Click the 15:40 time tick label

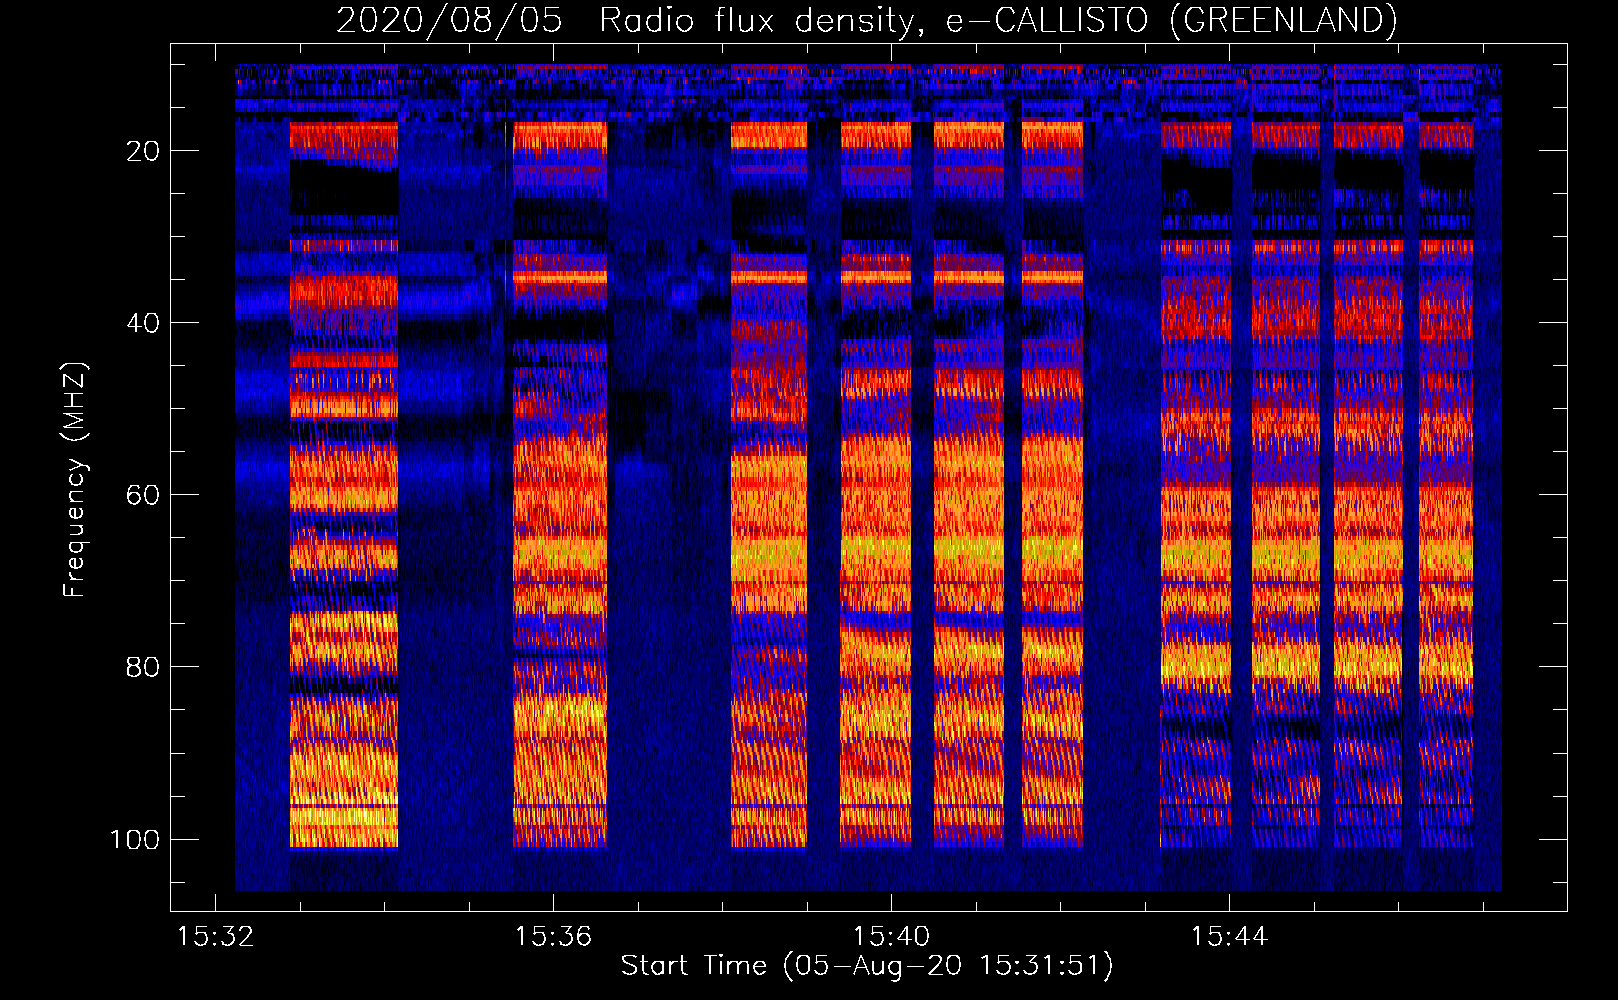click(891, 937)
